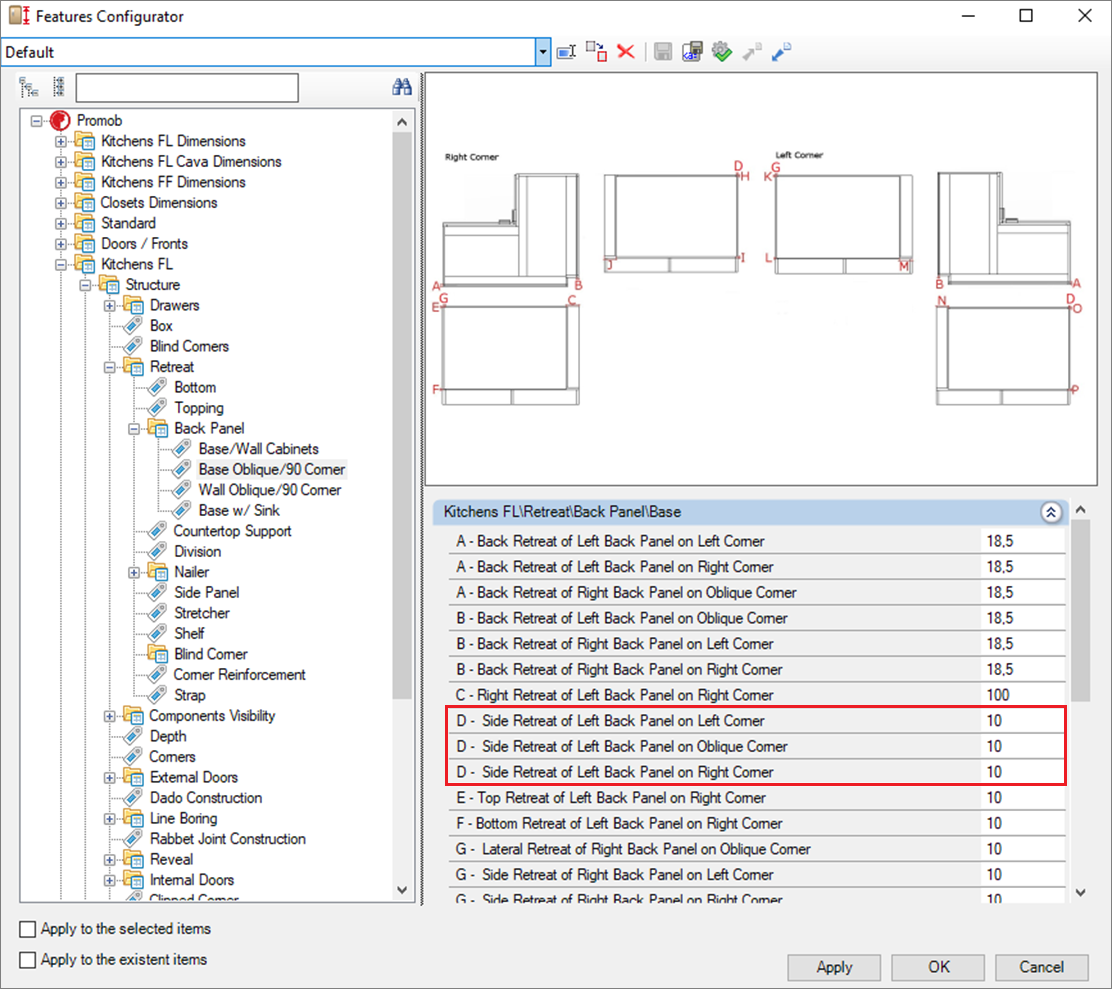Click the gear with green check icon
The height and width of the screenshot is (989, 1112).
click(x=722, y=52)
